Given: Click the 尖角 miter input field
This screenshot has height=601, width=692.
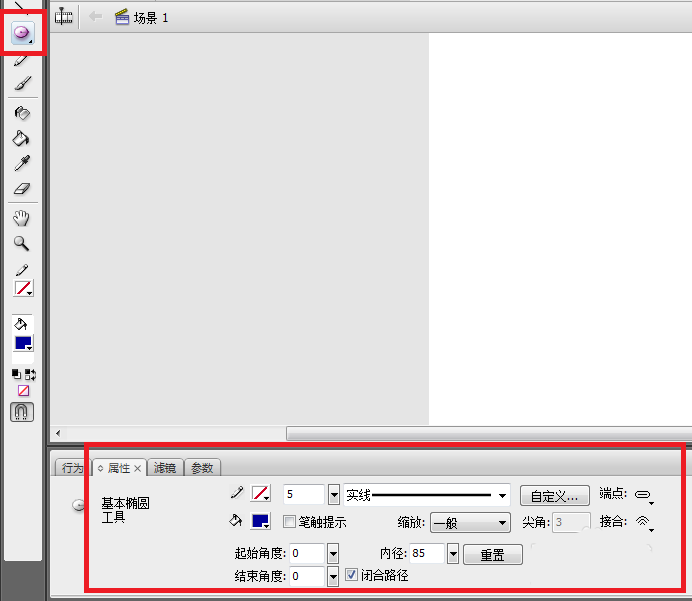Looking at the screenshot, I should pos(571,522).
